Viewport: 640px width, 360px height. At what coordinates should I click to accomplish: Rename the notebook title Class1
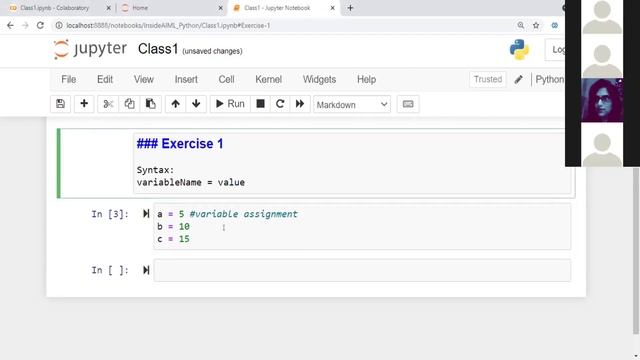click(158, 49)
